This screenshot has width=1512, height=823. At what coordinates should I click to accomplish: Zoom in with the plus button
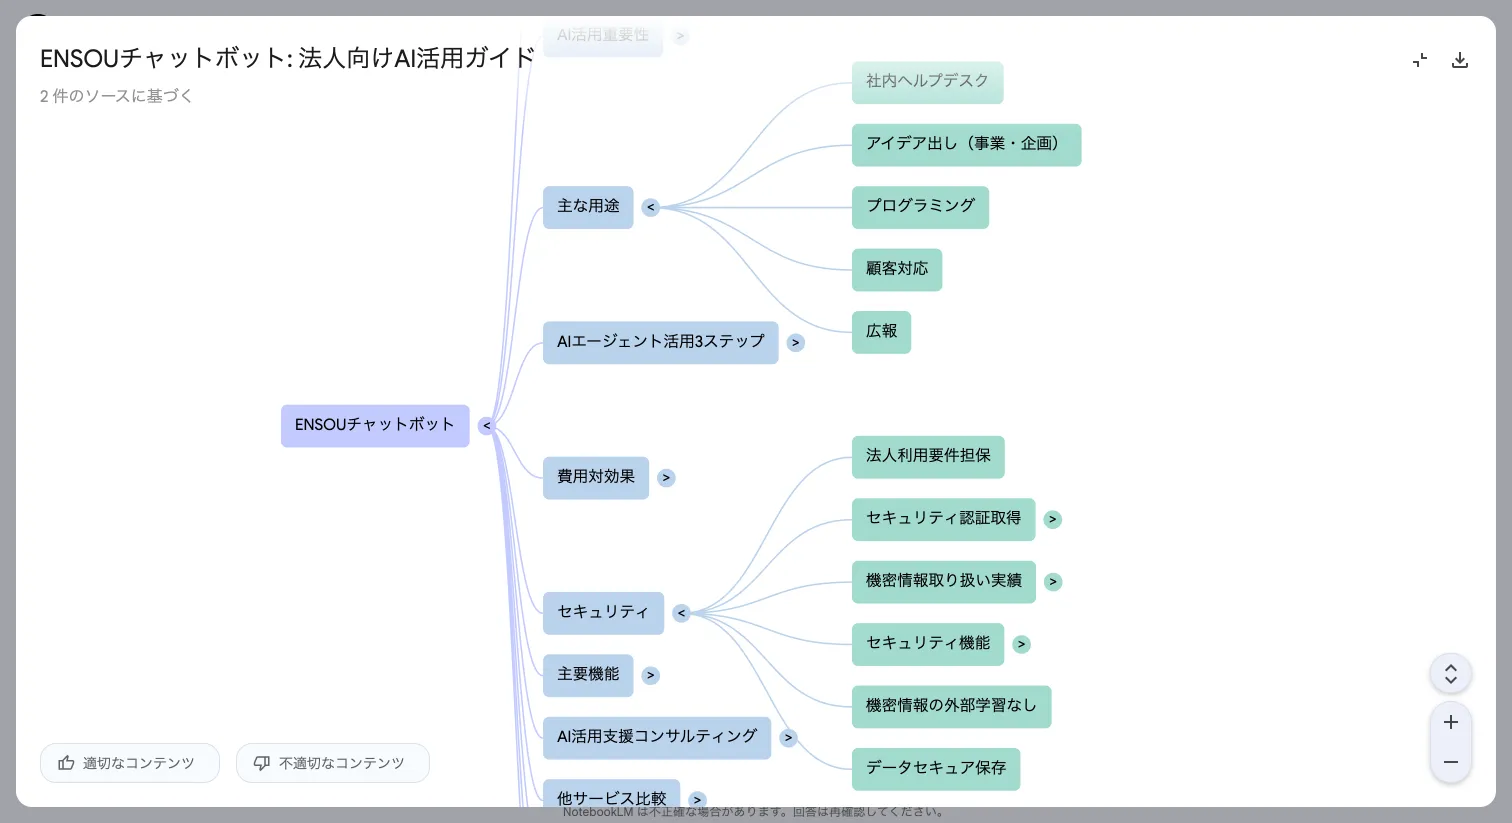point(1451,722)
